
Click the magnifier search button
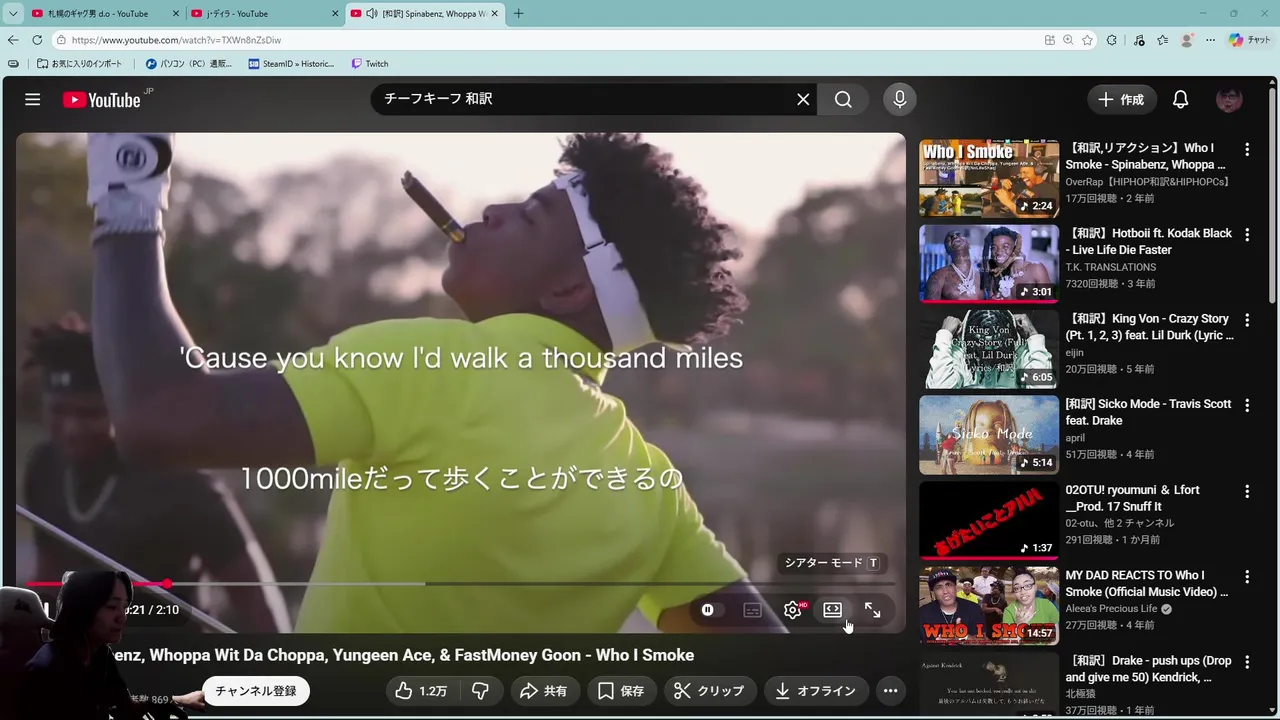click(843, 99)
